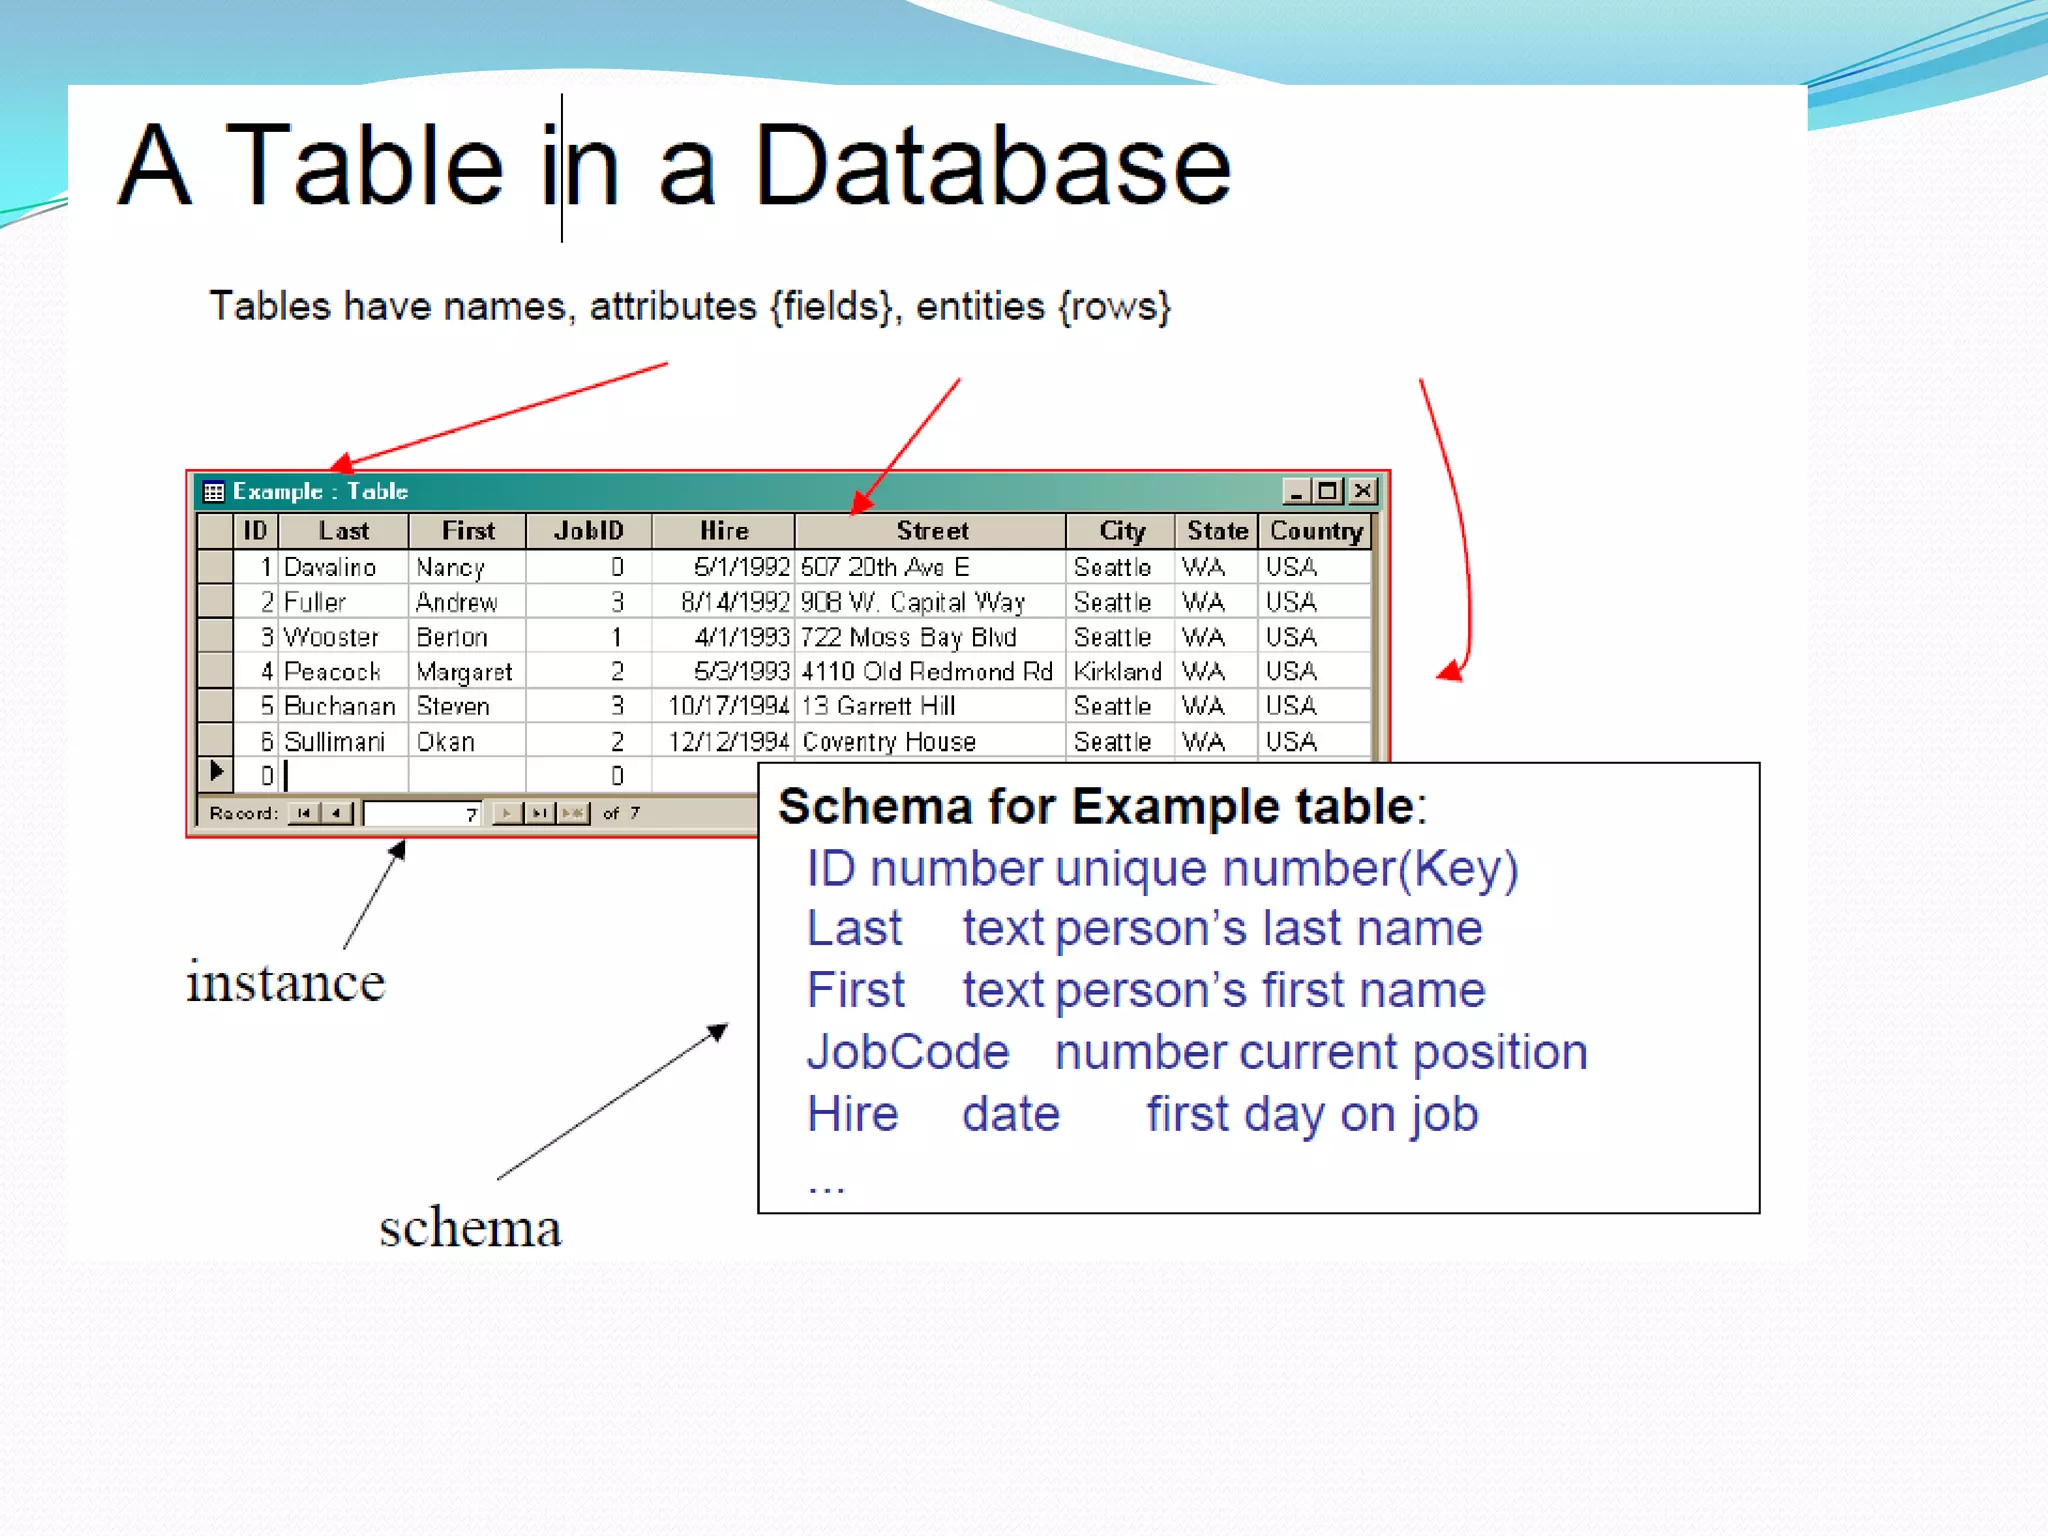Click the 'Example : Table' title bar text
Viewport: 2048px width, 1536px height.
coord(320,491)
